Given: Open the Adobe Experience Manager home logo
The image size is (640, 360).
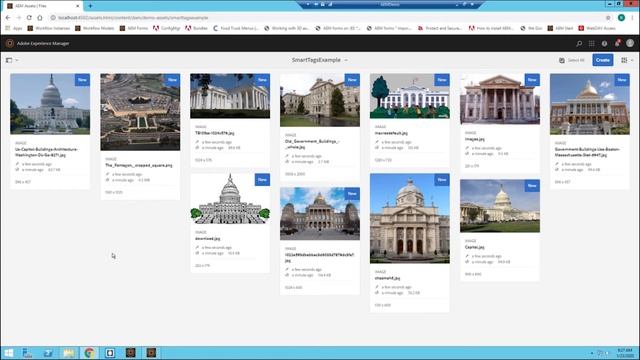Looking at the screenshot, I should click(x=10, y=43).
